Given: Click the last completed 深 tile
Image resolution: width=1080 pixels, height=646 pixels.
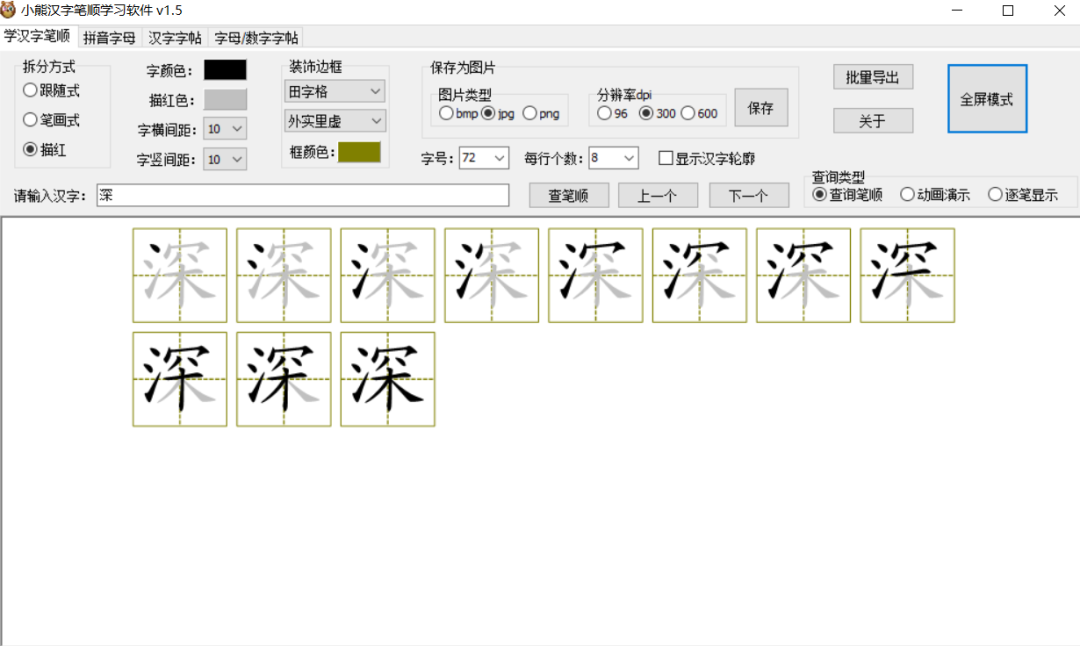Looking at the screenshot, I should pyautogui.click(x=388, y=379).
